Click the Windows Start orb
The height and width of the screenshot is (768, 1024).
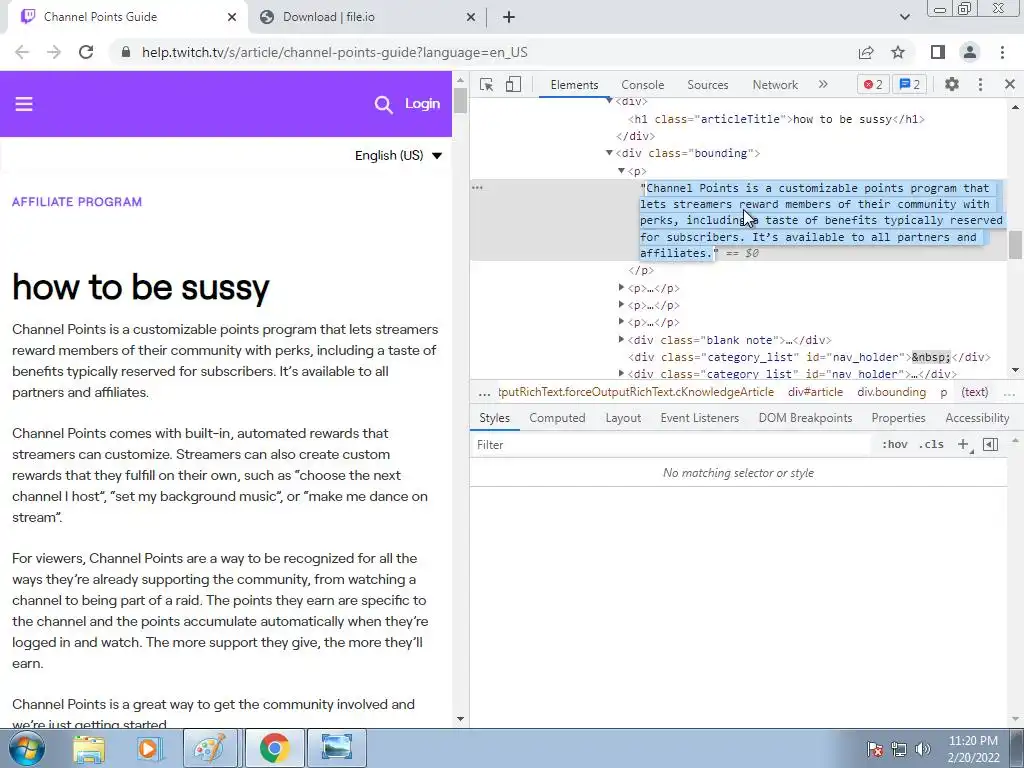pos(27,748)
